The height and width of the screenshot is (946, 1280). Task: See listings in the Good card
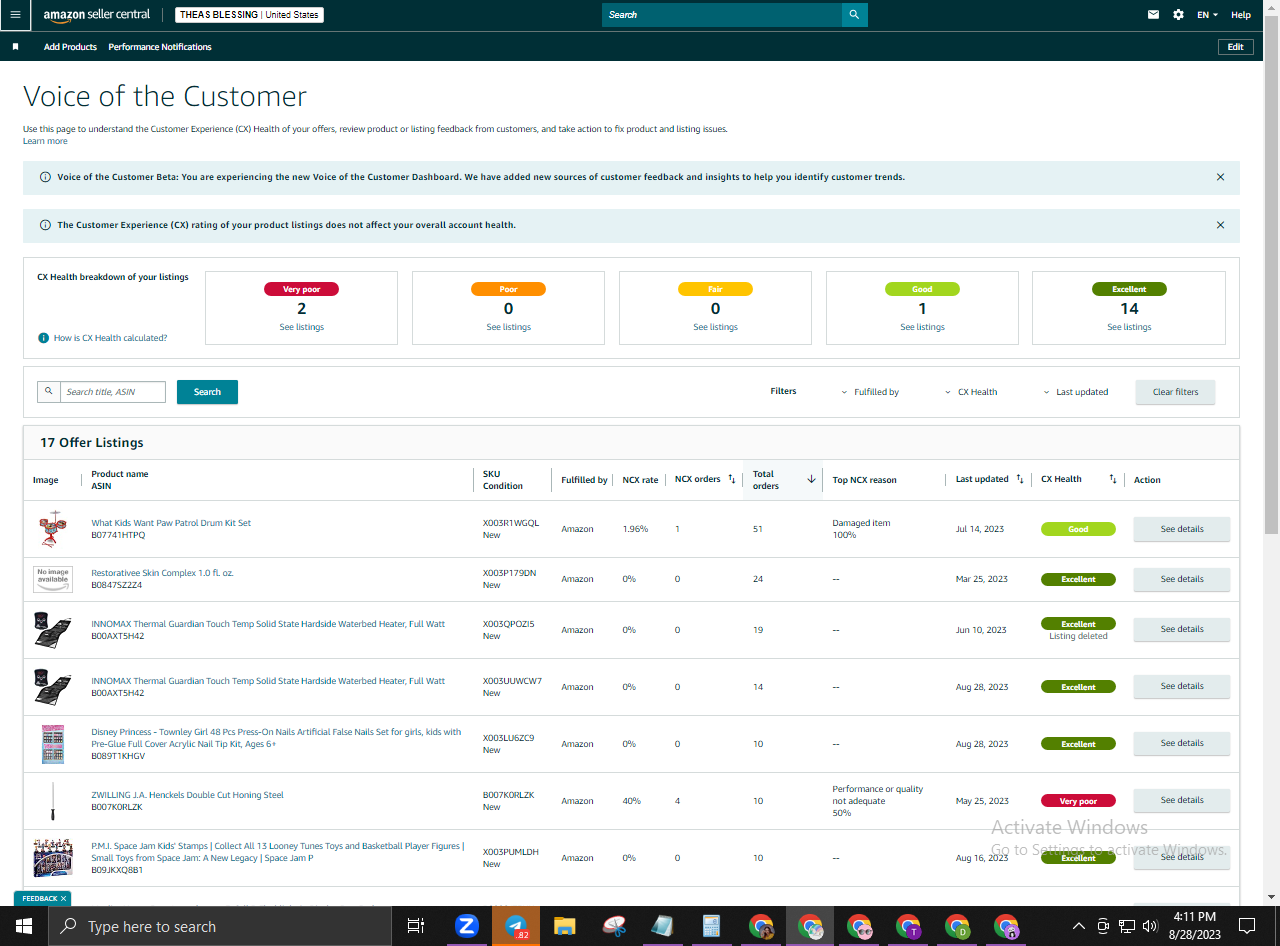point(922,327)
